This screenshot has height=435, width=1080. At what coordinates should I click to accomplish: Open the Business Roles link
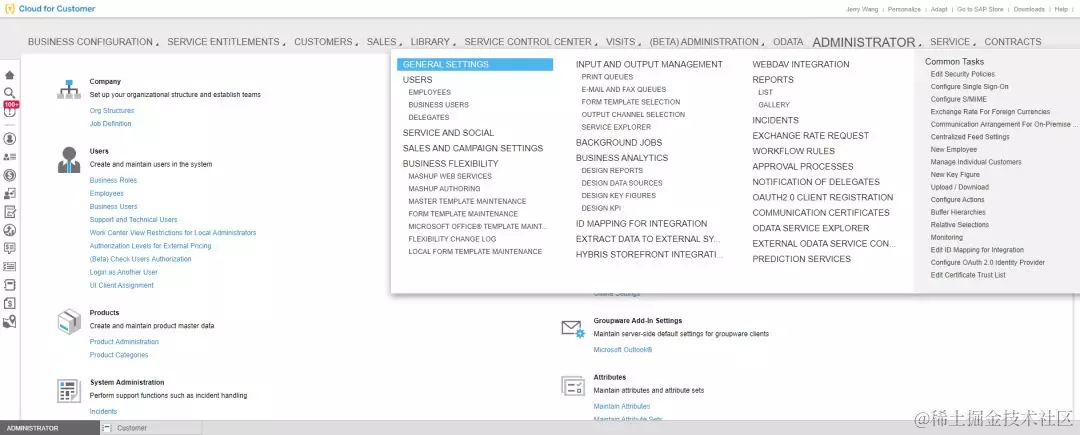[x=113, y=180]
